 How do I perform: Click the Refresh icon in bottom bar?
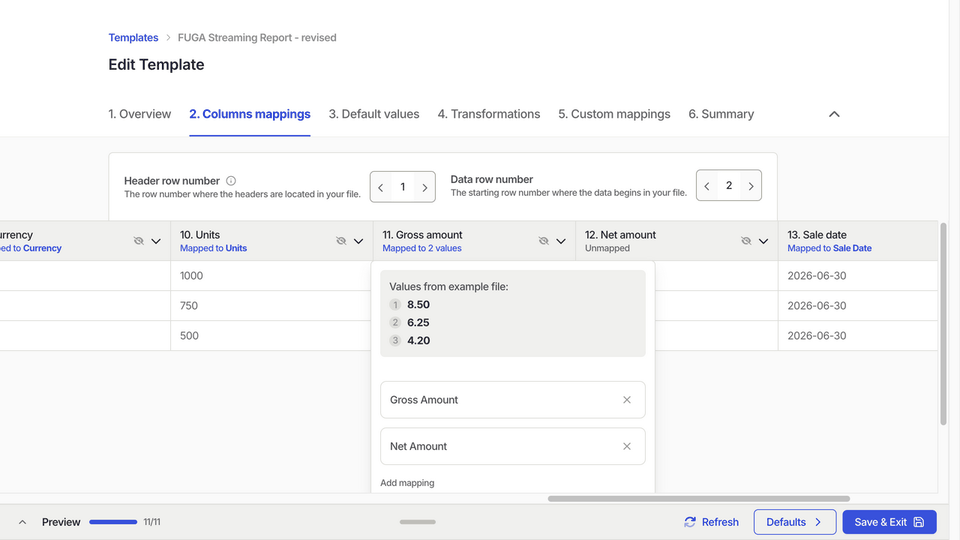tap(690, 522)
